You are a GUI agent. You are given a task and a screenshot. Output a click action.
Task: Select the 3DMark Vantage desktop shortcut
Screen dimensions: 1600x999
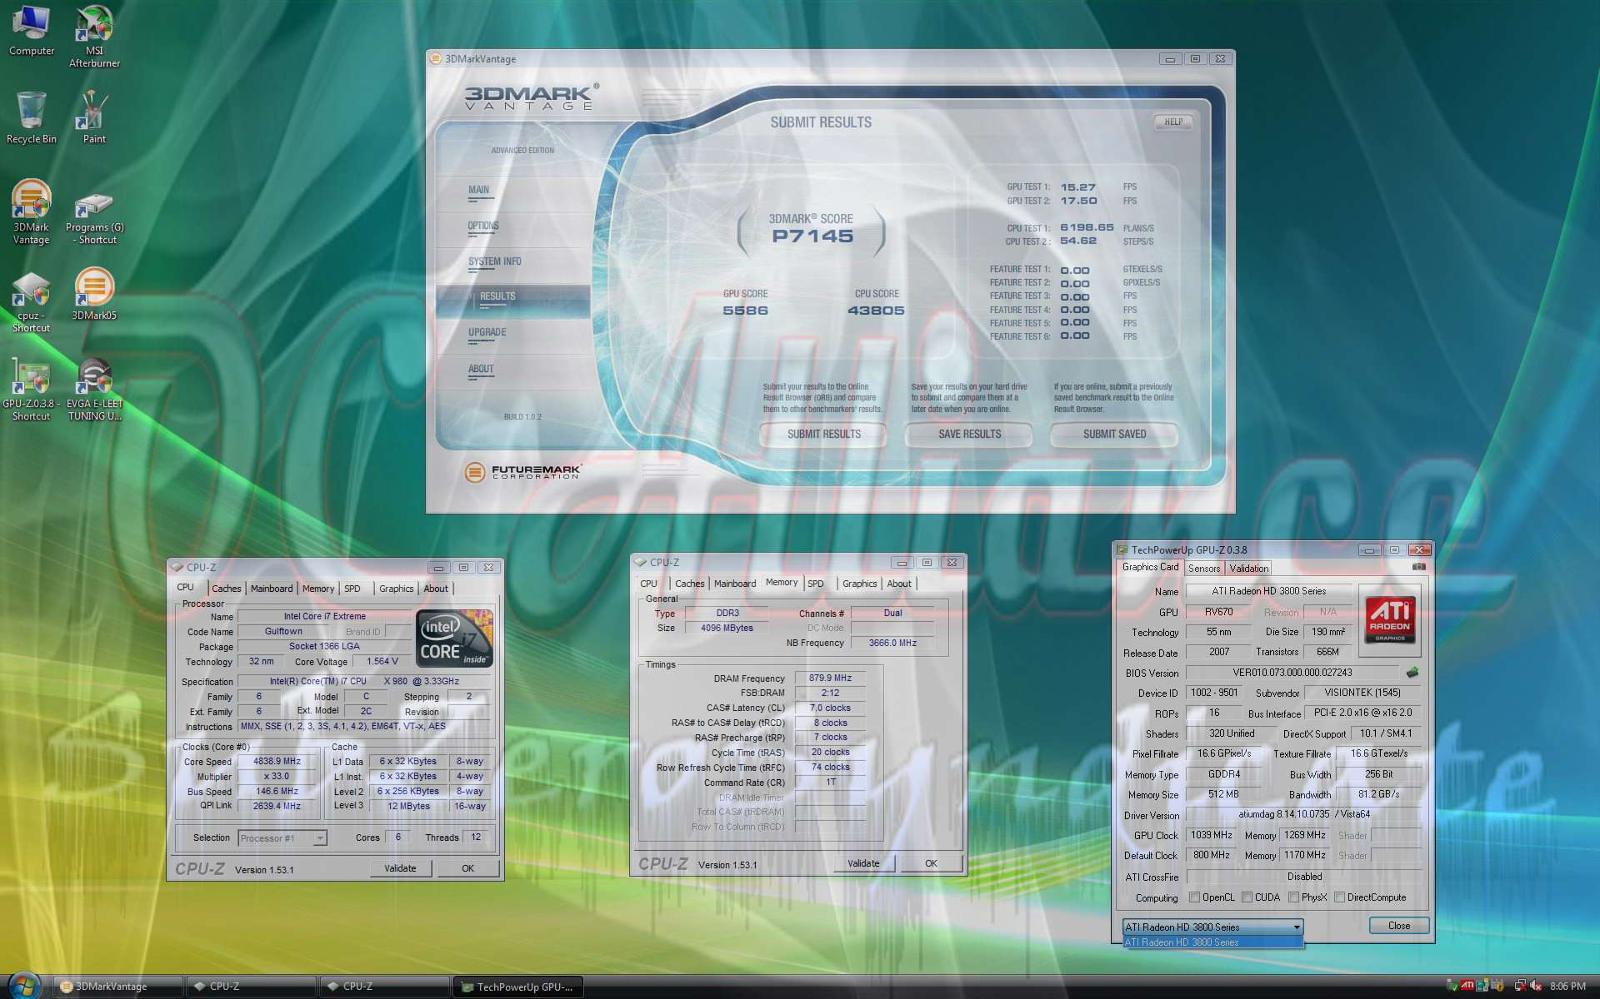[x=31, y=211]
